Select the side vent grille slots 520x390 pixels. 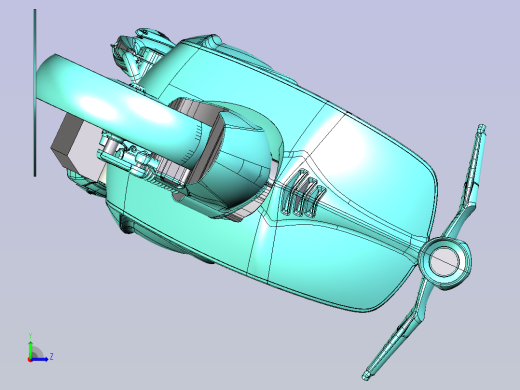click(303, 193)
